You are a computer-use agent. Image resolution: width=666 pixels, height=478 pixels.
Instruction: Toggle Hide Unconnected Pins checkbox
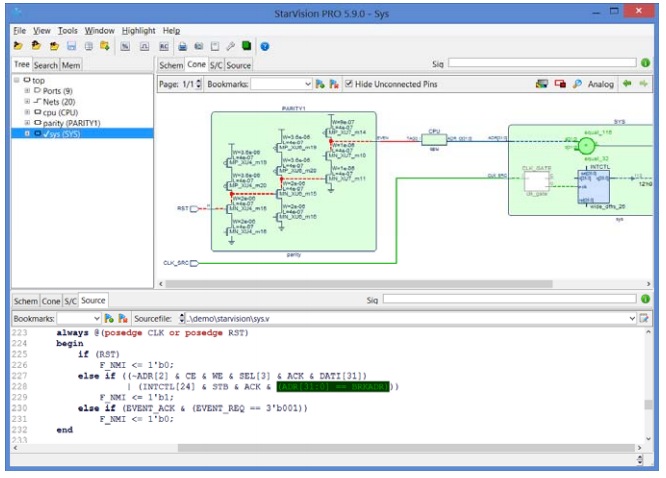pyautogui.click(x=349, y=84)
